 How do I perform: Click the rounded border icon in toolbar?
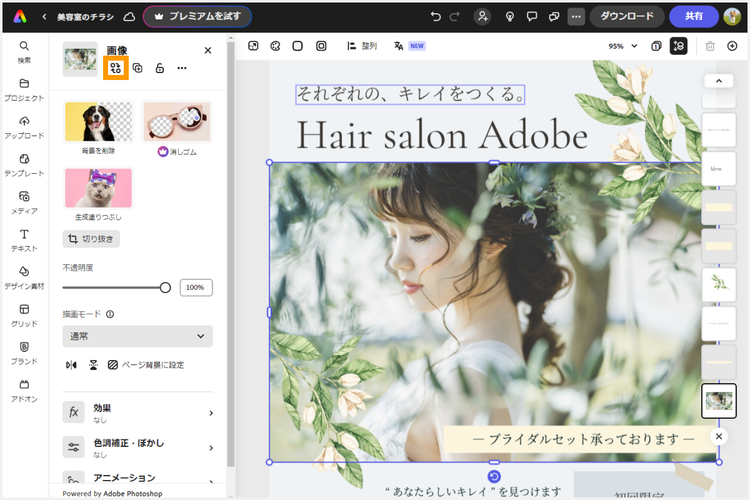coord(321,46)
